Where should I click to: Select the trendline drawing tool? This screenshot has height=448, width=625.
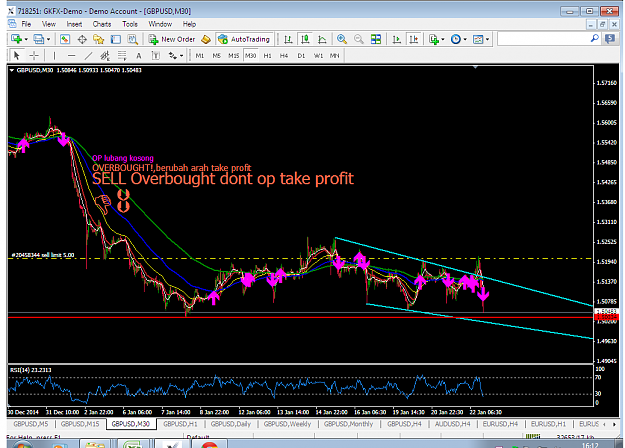point(88,55)
